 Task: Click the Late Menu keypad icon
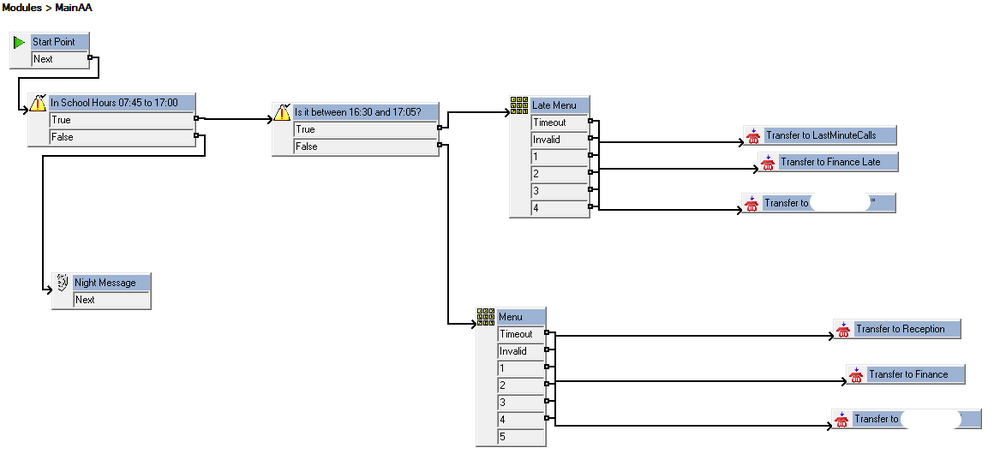(x=520, y=105)
